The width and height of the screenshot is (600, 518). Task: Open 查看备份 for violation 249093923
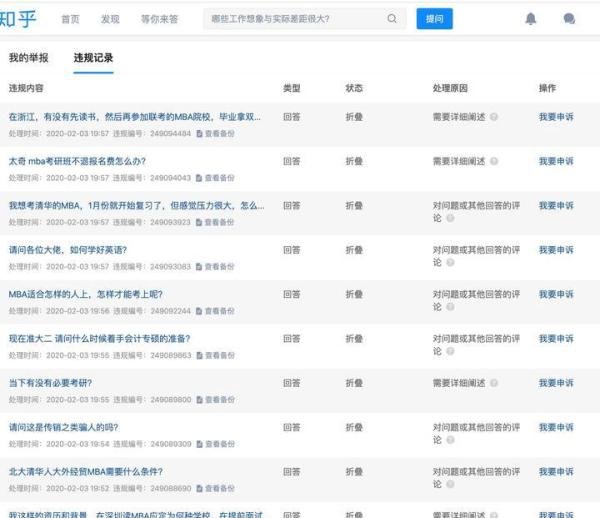(215, 222)
